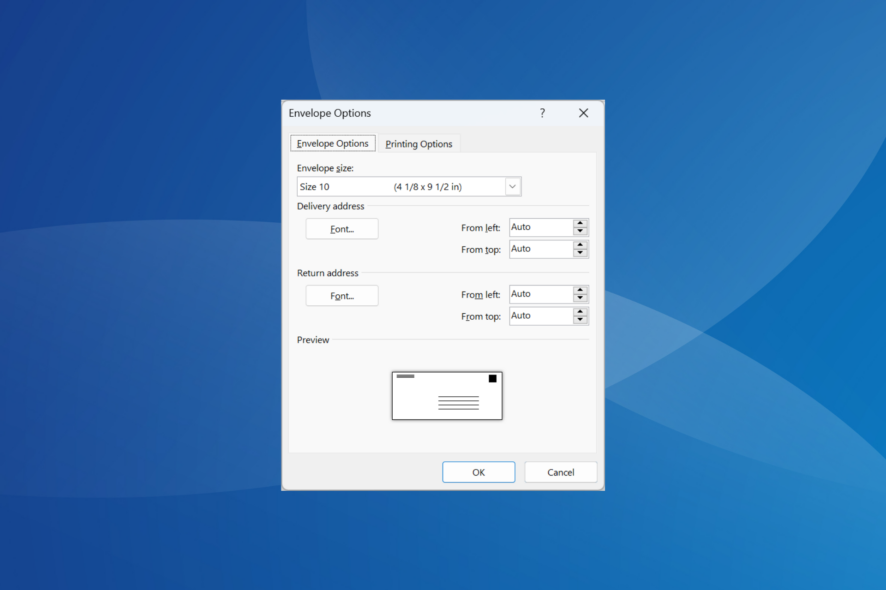Click the Preview section label
Viewport: 886px width, 590px height.
[313, 340]
